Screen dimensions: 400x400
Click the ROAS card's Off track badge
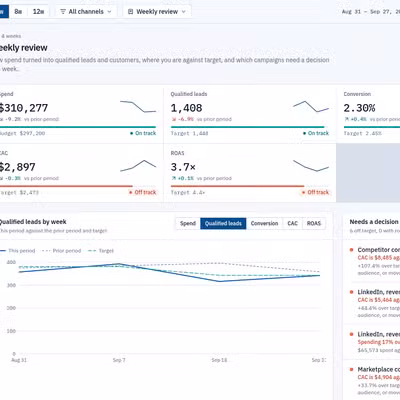pyautogui.click(x=315, y=192)
